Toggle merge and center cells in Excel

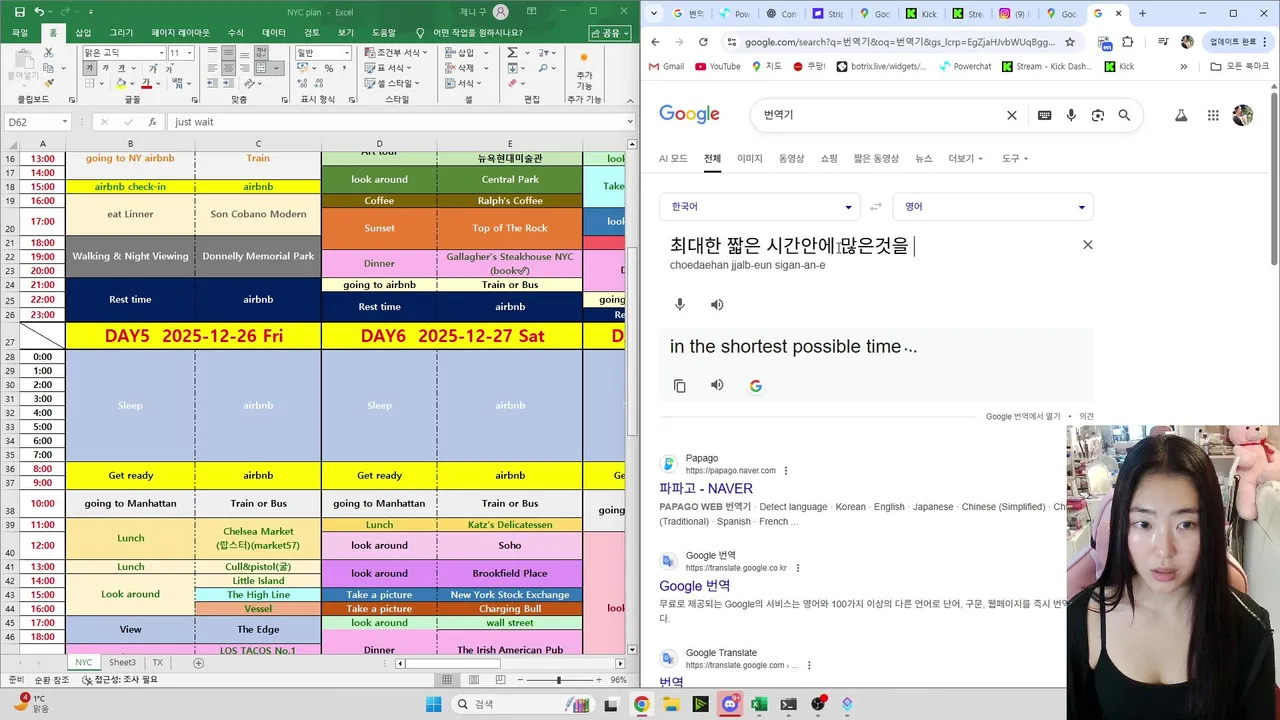pyautogui.click(x=262, y=68)
